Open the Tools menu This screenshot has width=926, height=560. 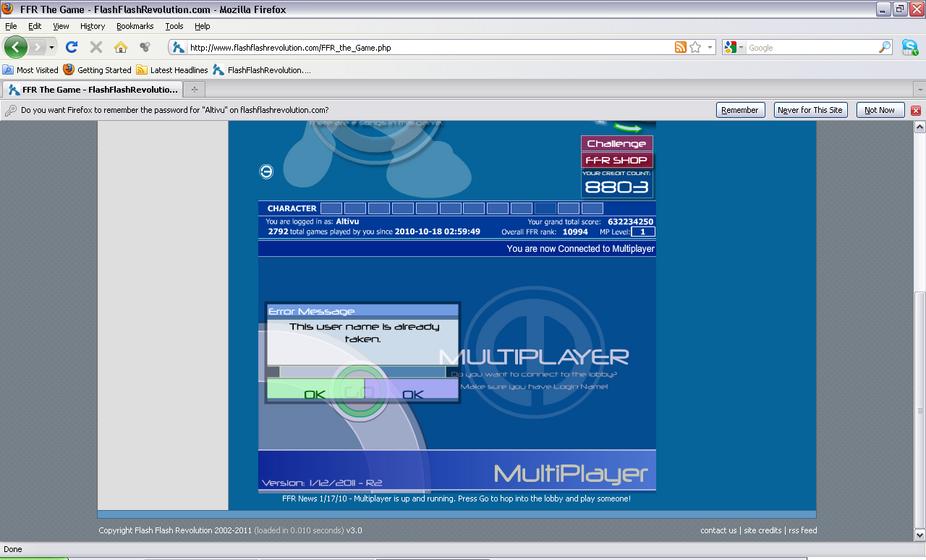[174, 26]
